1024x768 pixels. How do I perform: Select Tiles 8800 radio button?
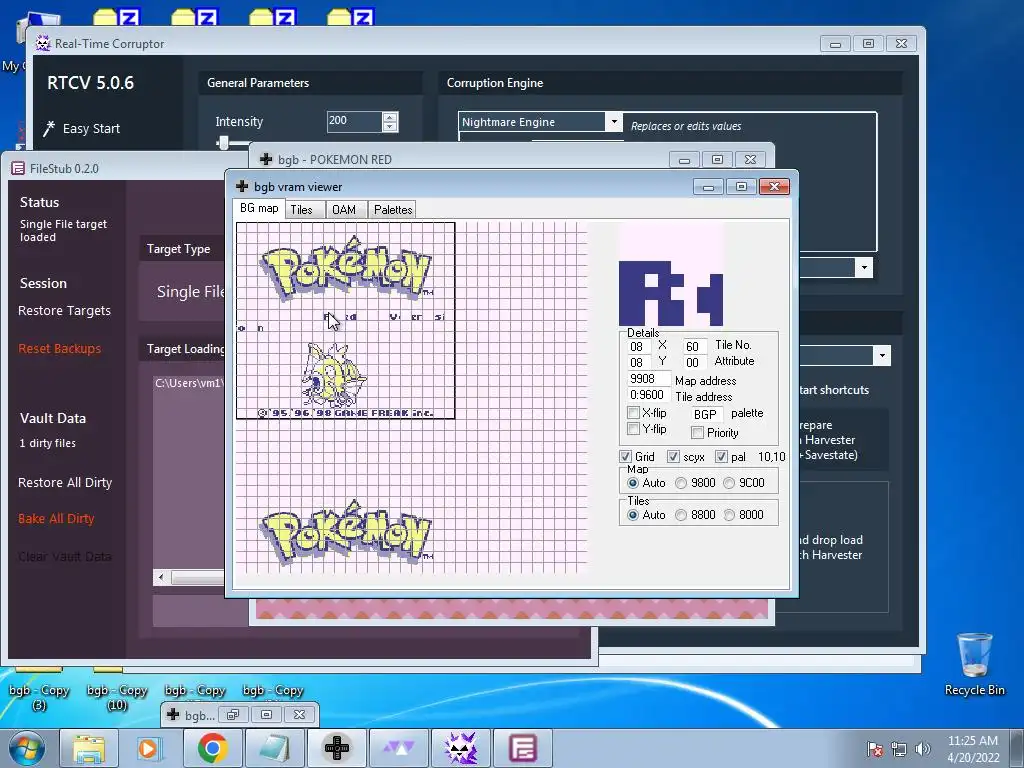coord(681,515)
